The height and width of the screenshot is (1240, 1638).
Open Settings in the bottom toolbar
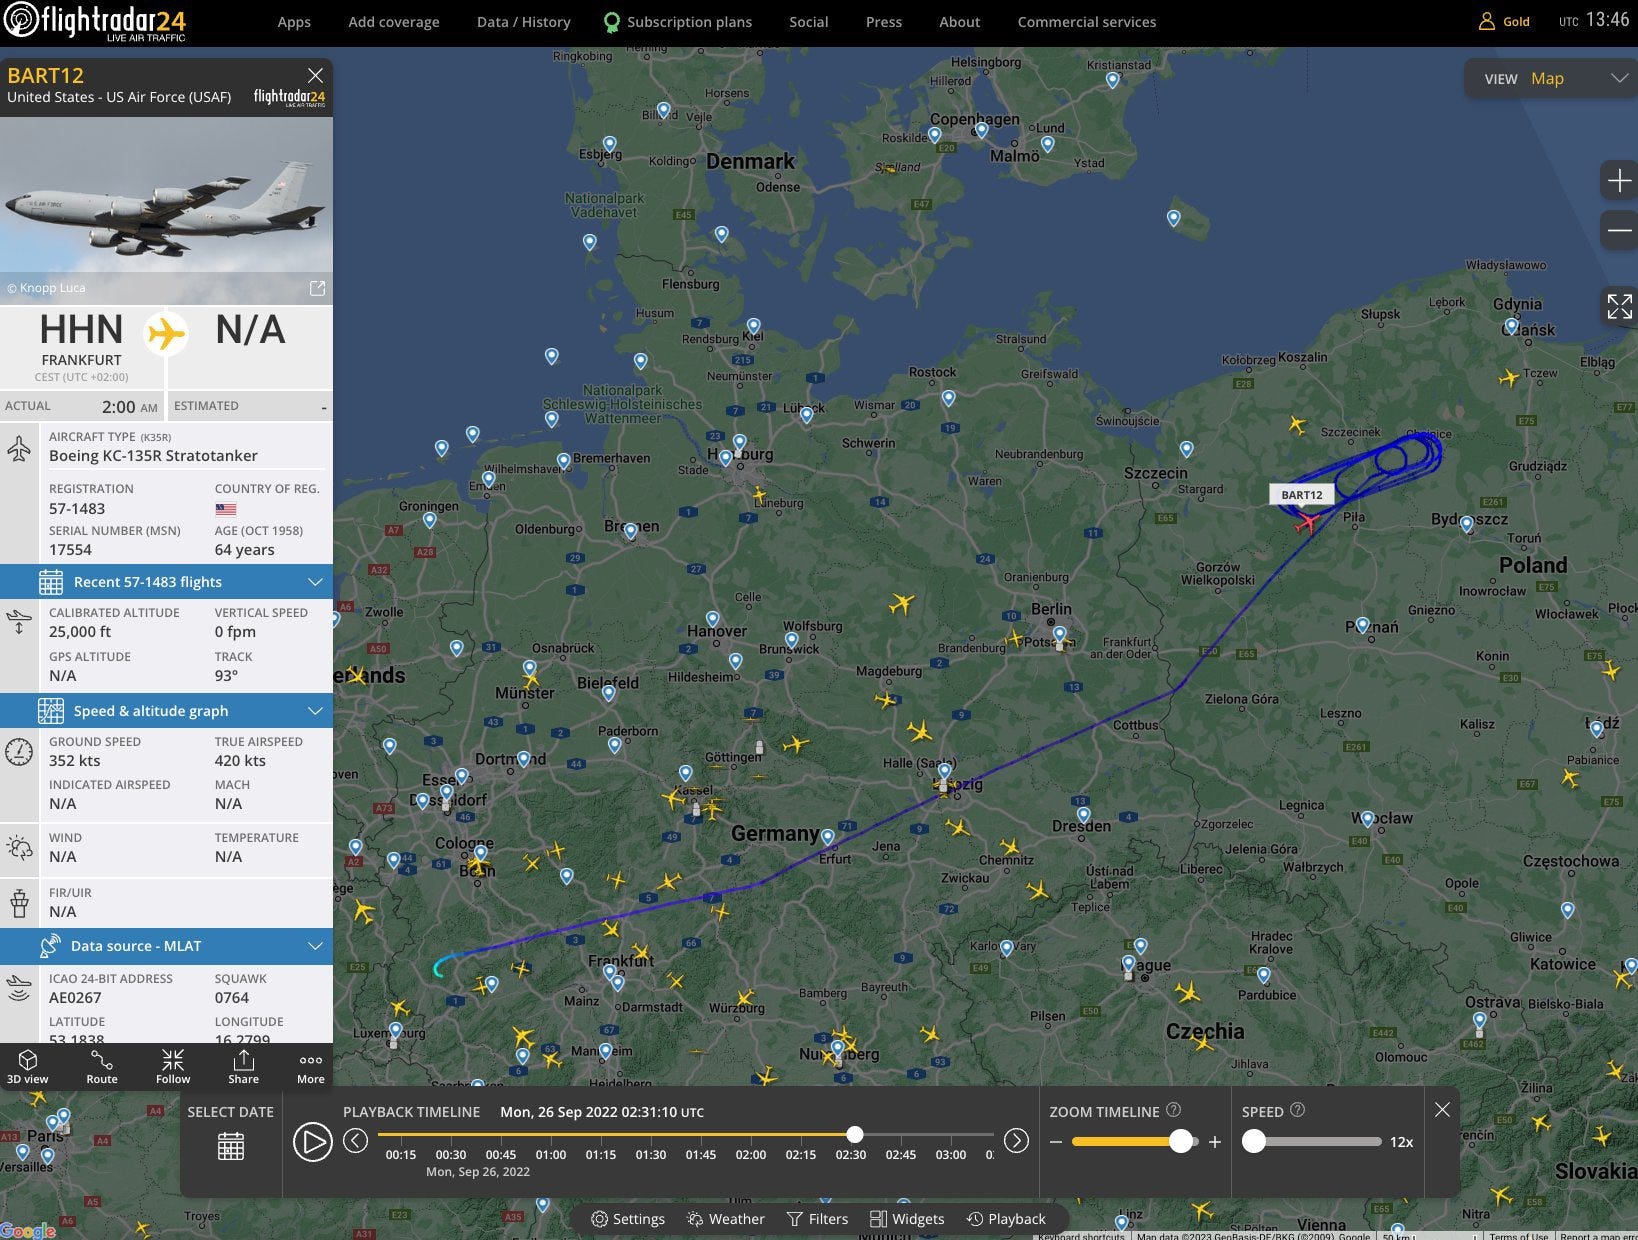[628, 1219]
